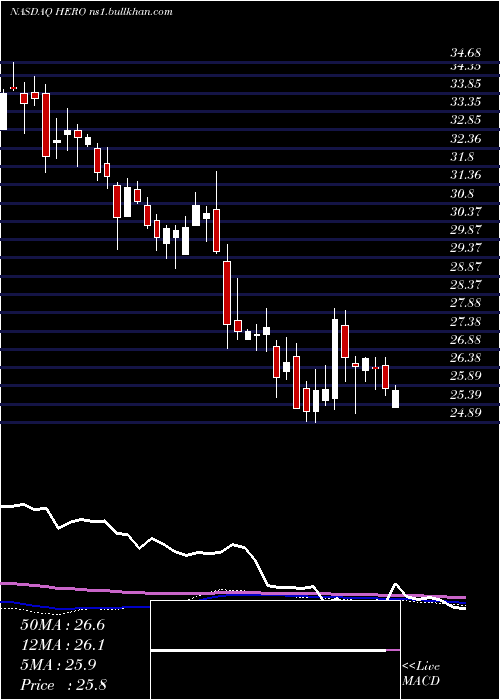
Task: Click the MACD histogram box
Action: click(x=275, y=650)
